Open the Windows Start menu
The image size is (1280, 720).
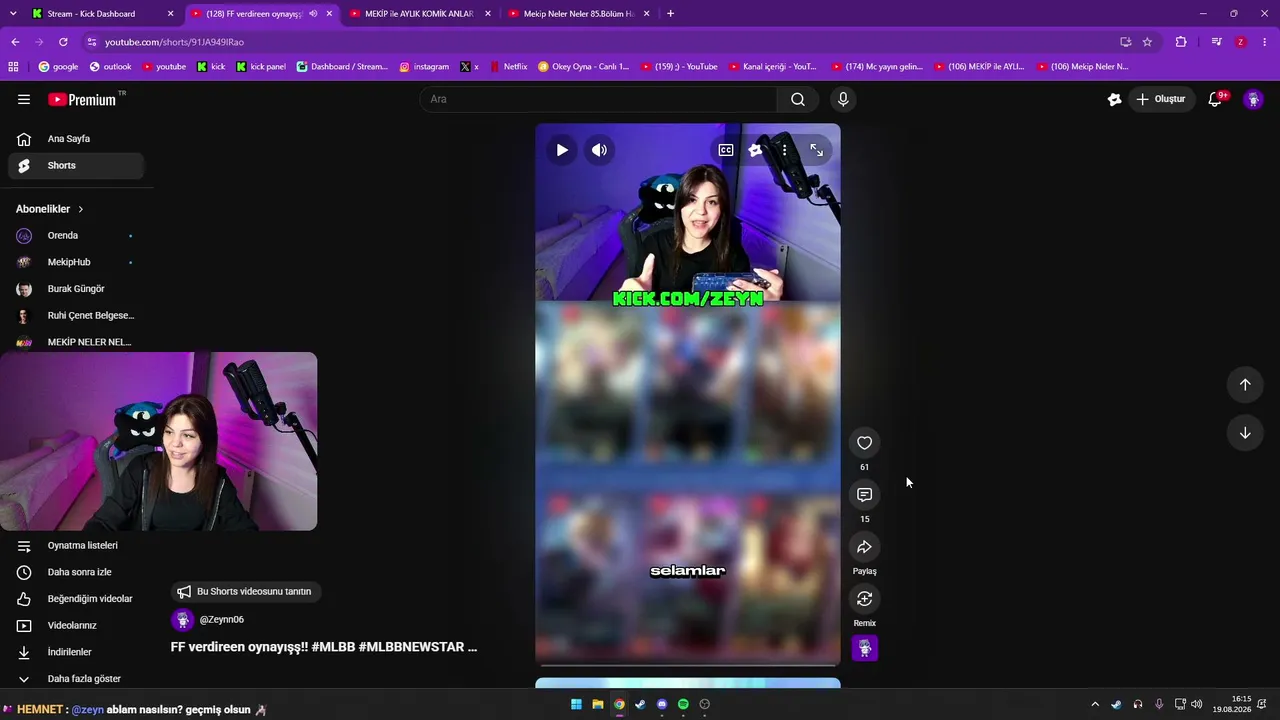[x=576, y=704]
